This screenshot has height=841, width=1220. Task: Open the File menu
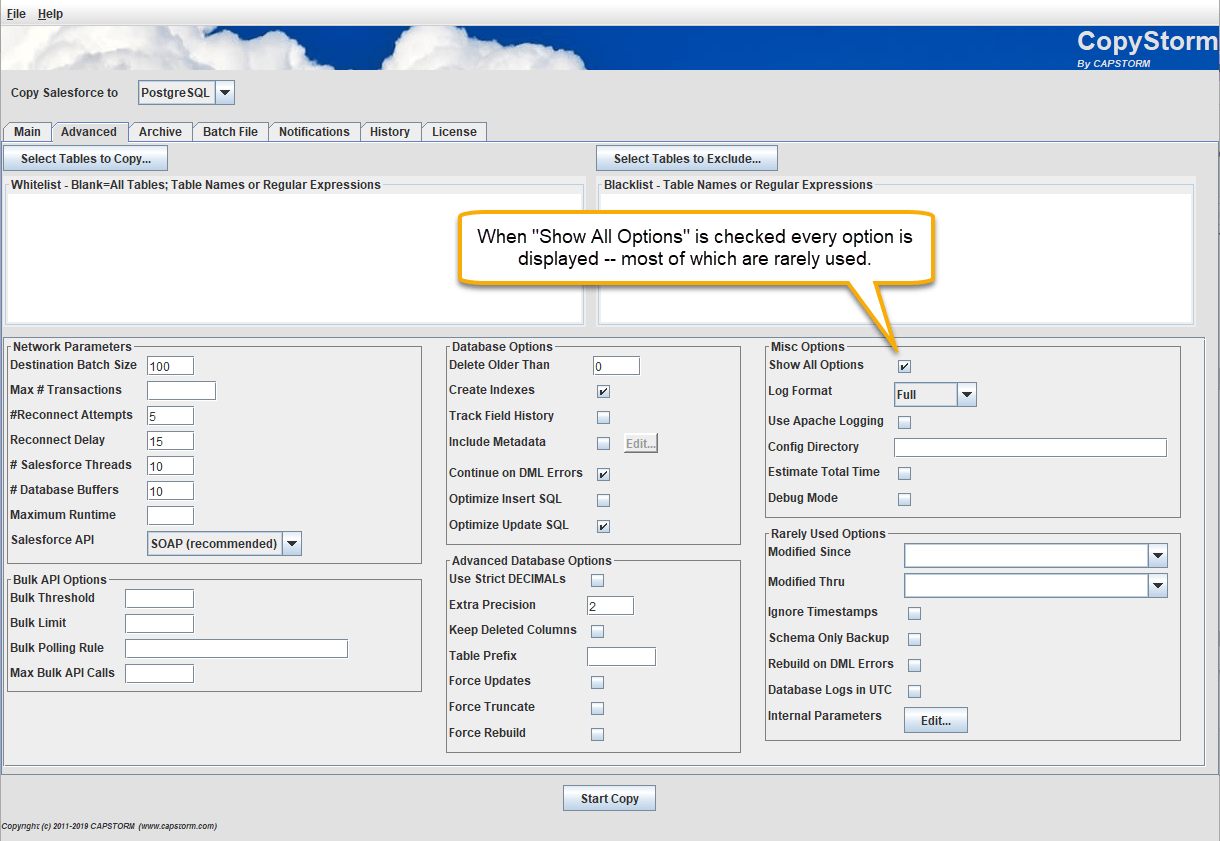click(16, 14)
